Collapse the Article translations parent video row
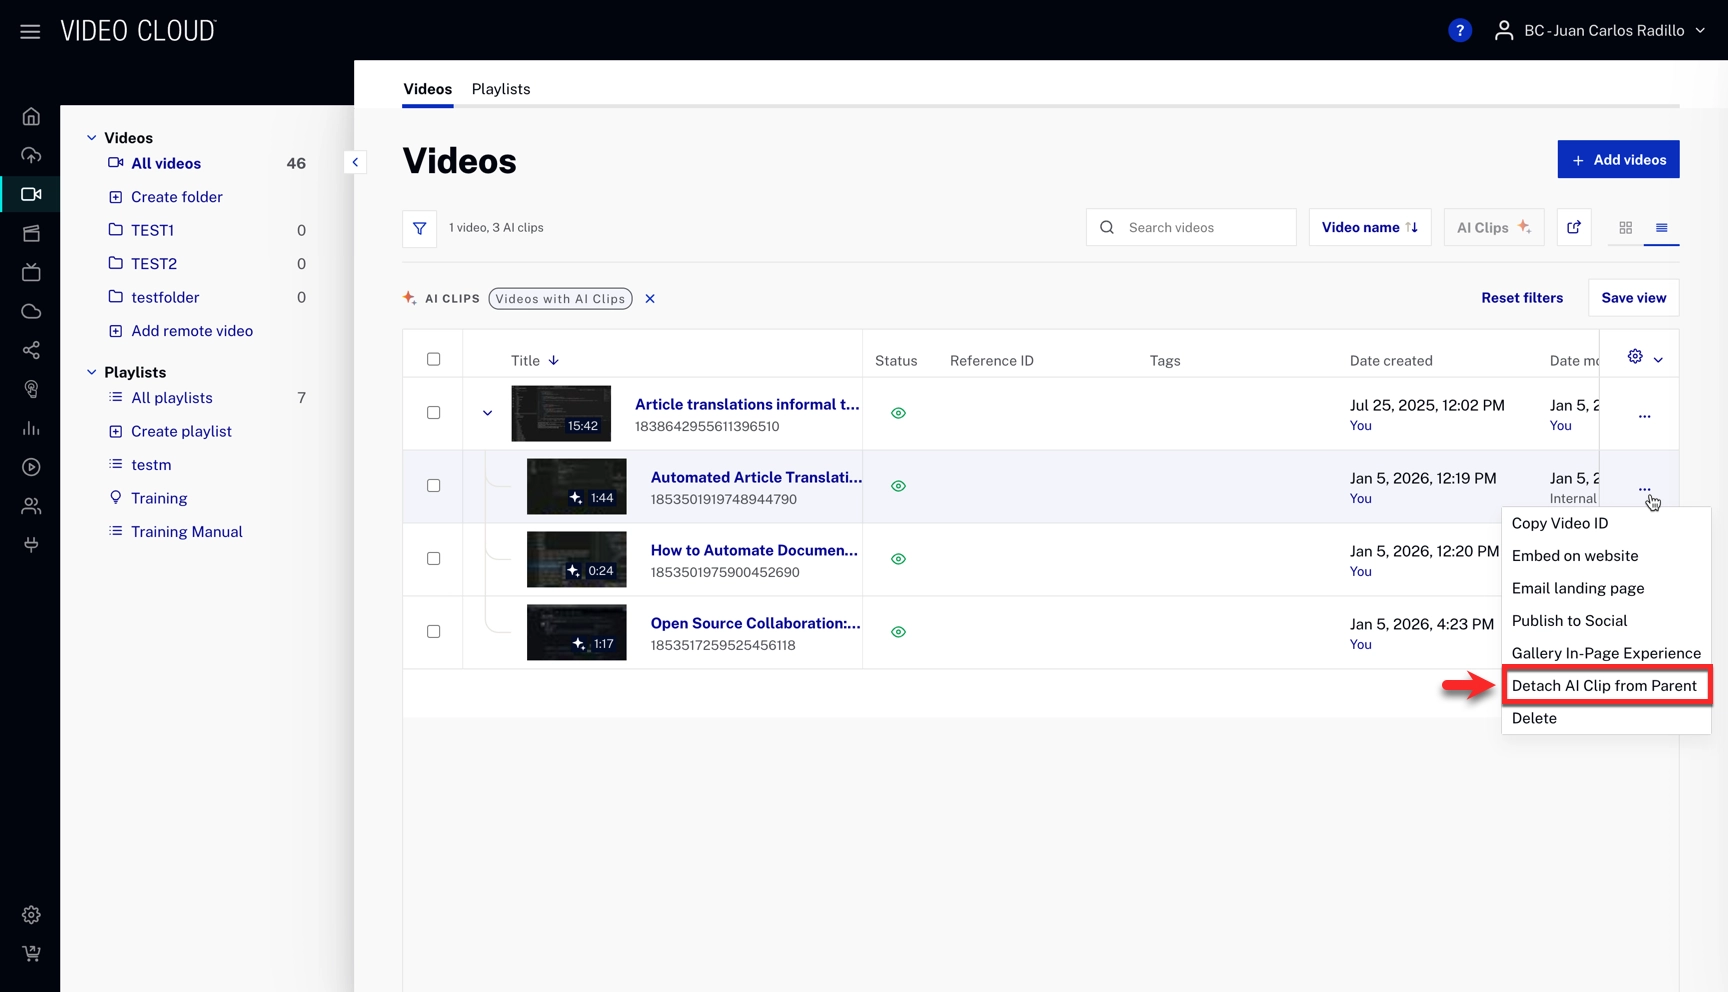1728x992 pixels. tap(487, 413)
